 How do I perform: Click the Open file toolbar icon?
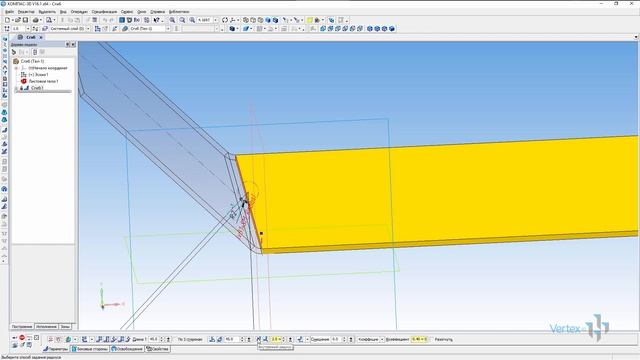[x=18, y=20]
